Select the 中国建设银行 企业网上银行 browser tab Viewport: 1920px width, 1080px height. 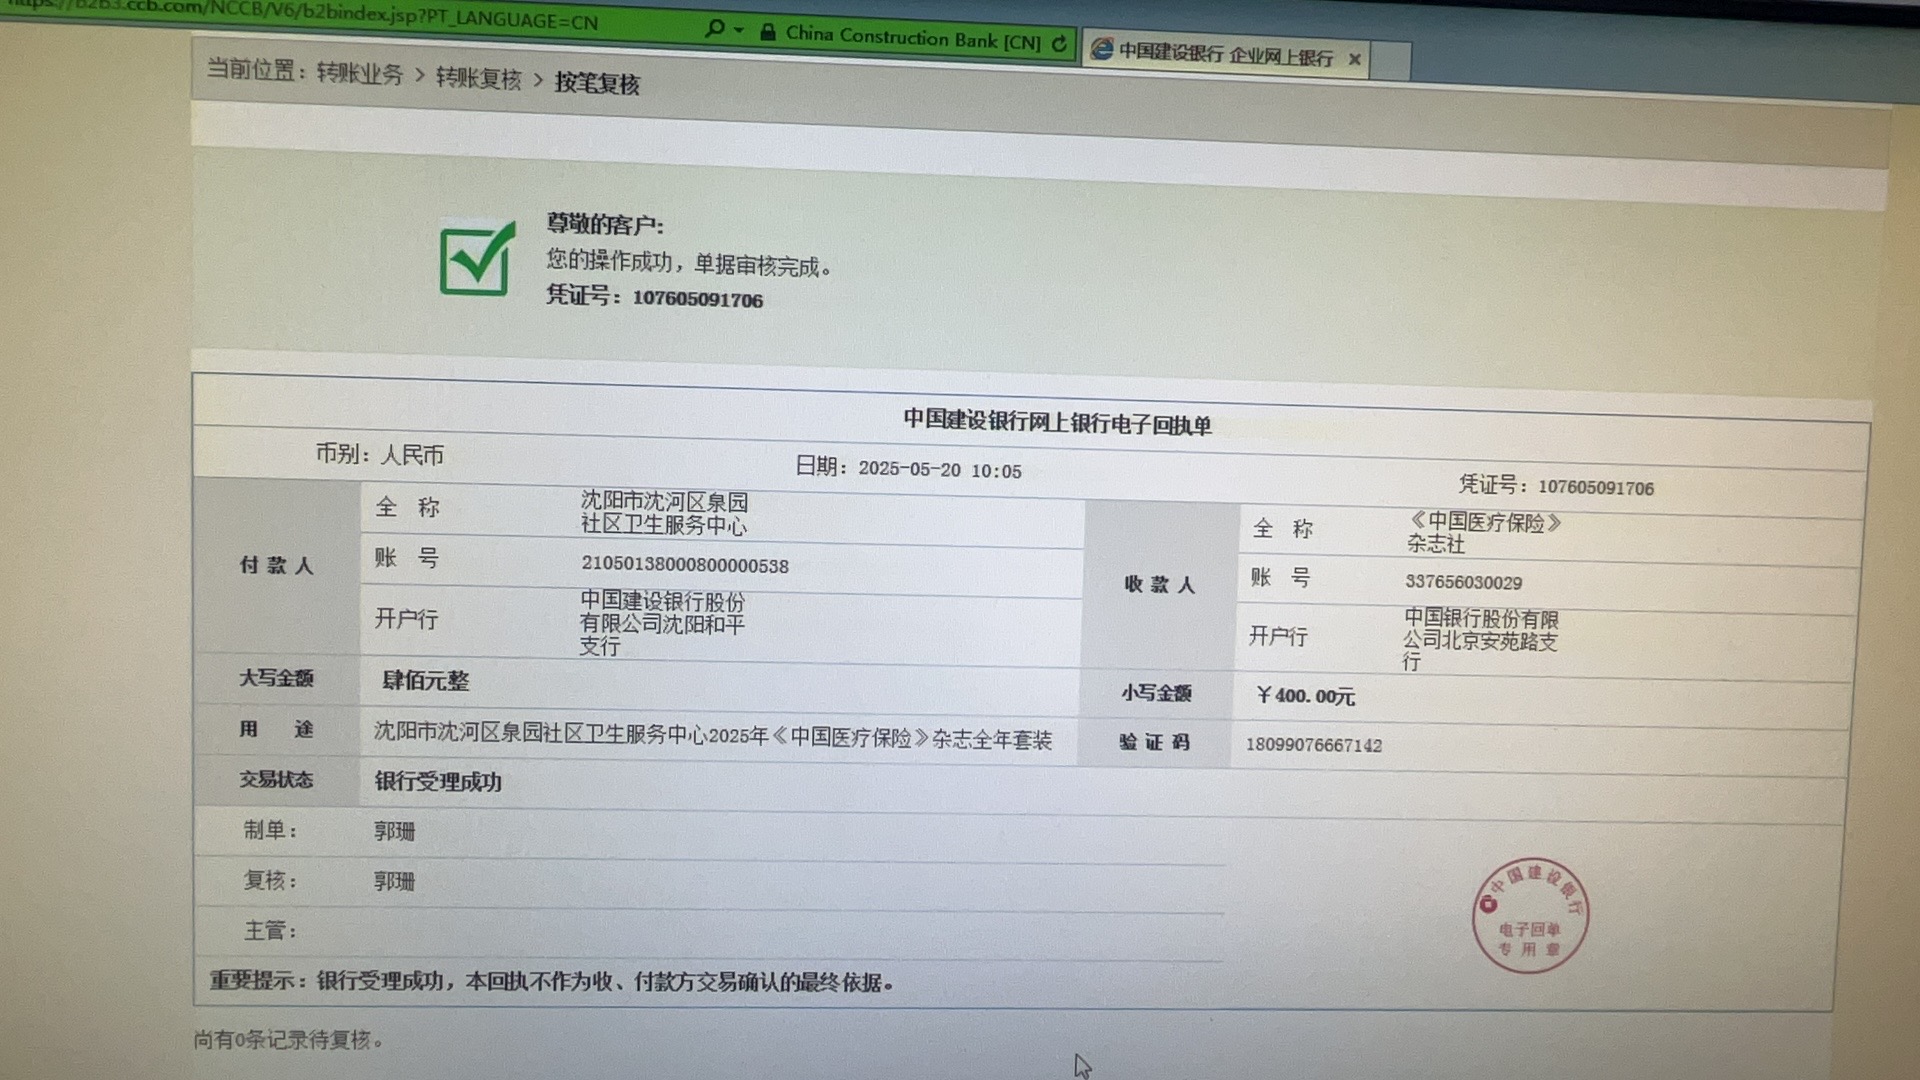[x=1226, y=55]
